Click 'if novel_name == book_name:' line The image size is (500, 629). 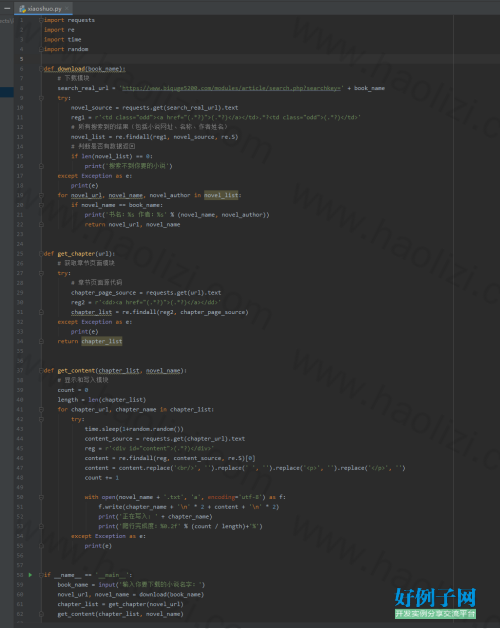tap(117, 205)
